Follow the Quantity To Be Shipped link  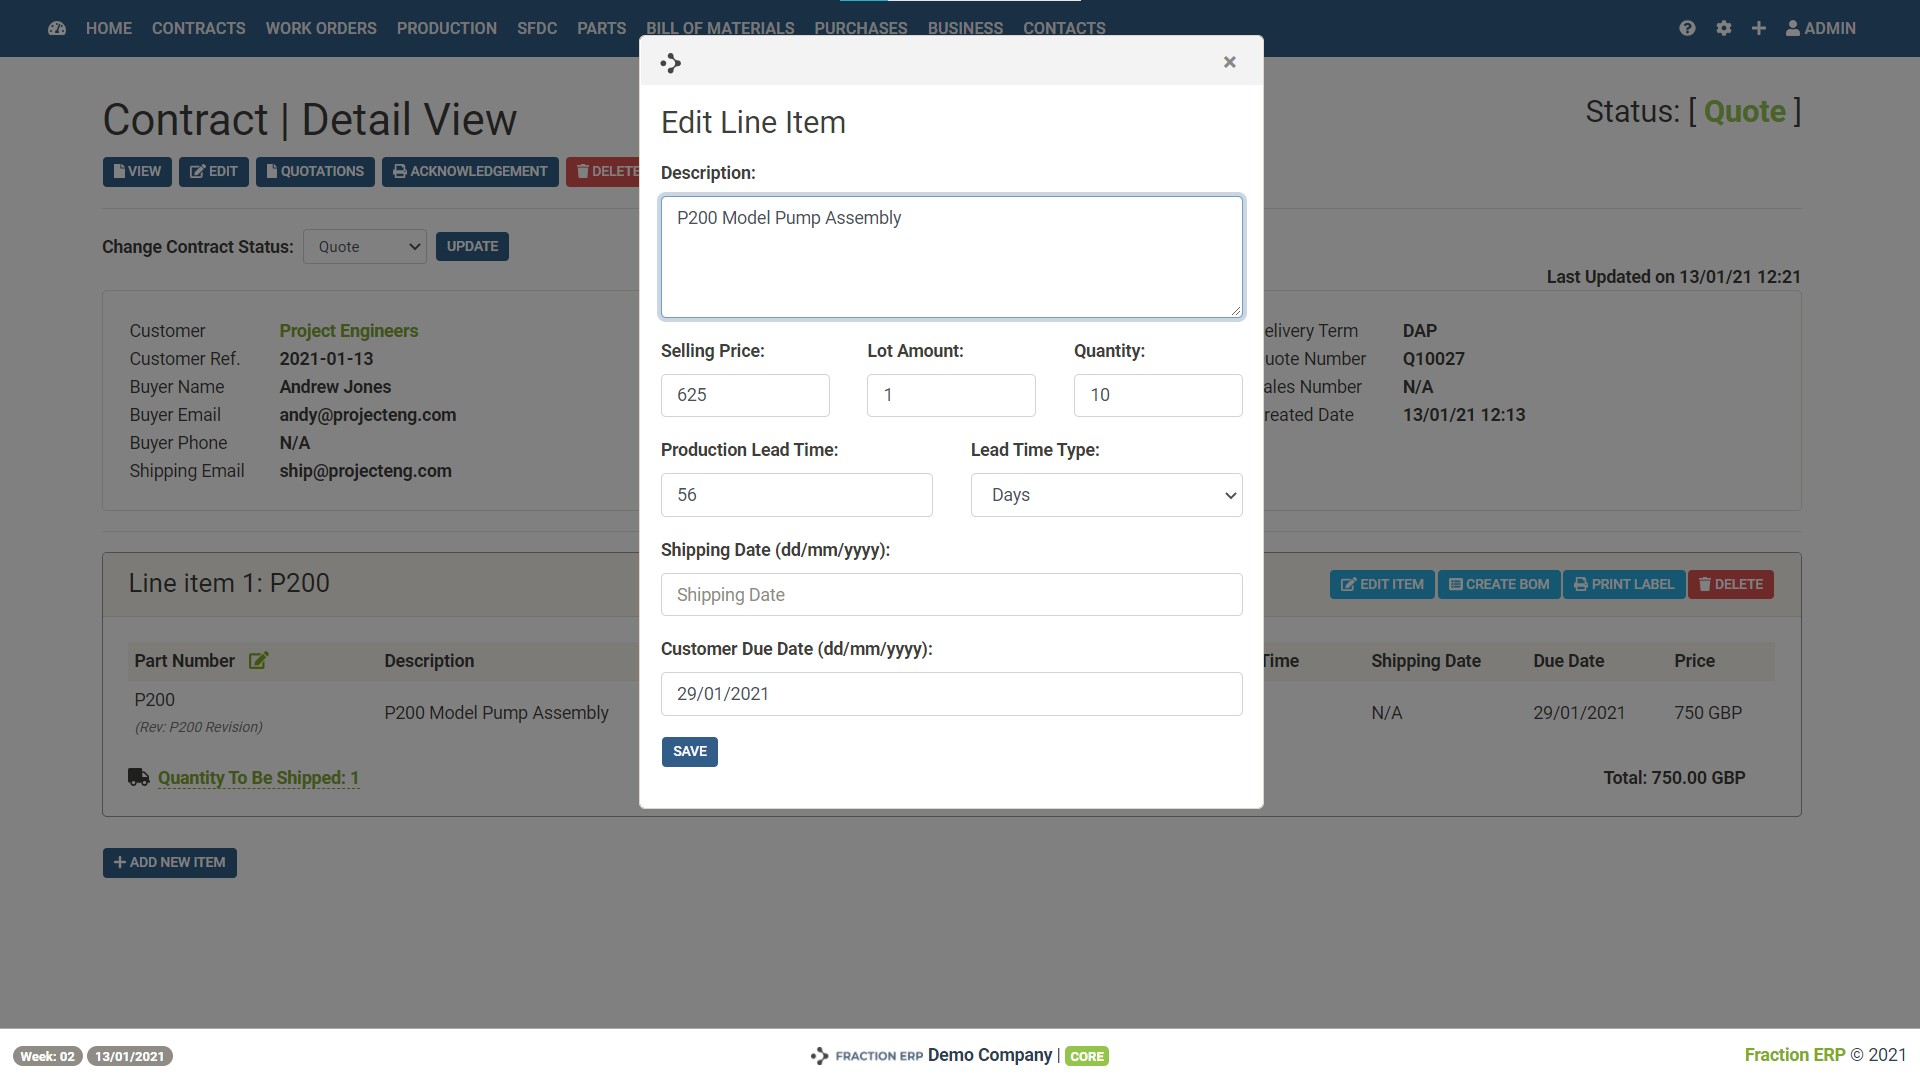click(x=258, y=778)
